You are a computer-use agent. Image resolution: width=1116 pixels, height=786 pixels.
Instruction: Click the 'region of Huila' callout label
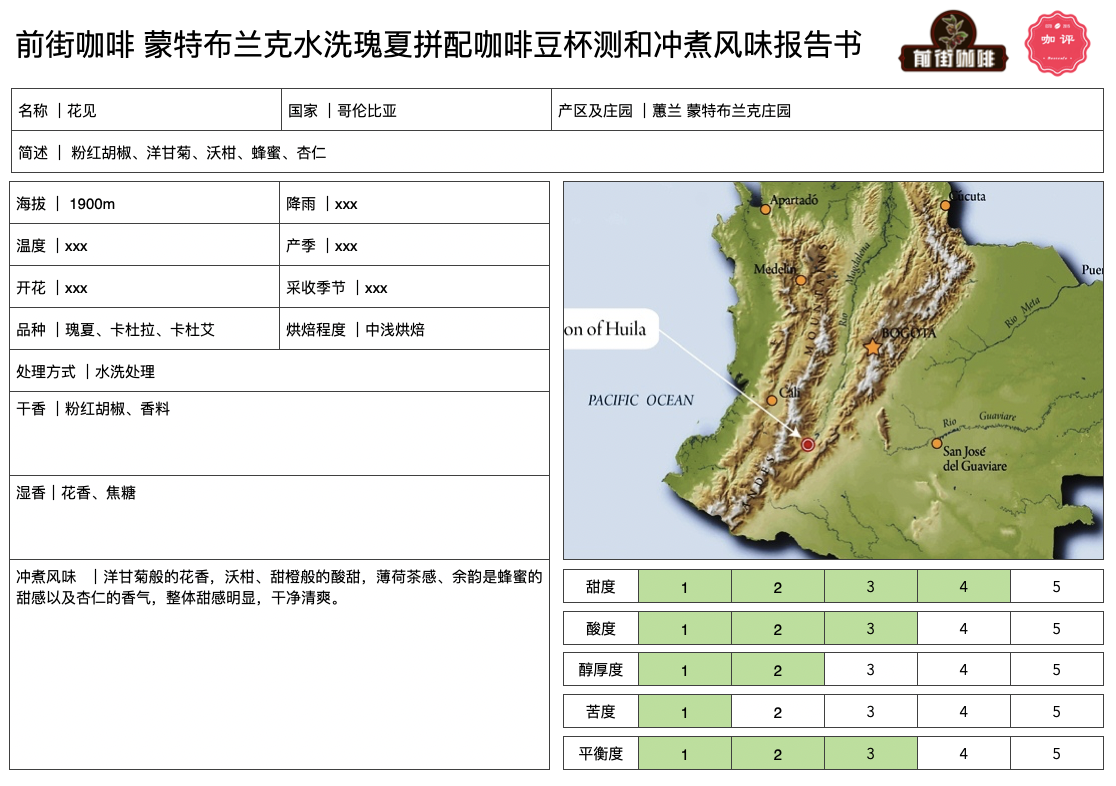tap(608, 329)
